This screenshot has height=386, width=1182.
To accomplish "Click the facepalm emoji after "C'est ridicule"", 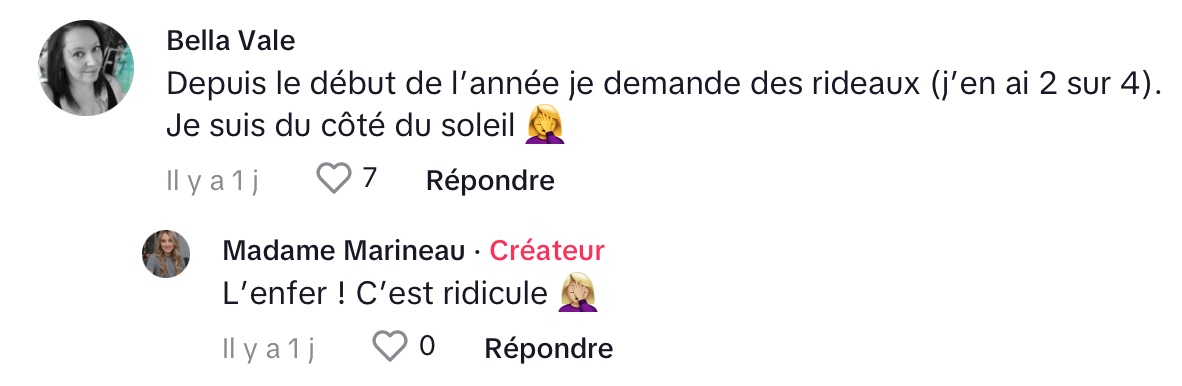I will click(x=578, y=293).
